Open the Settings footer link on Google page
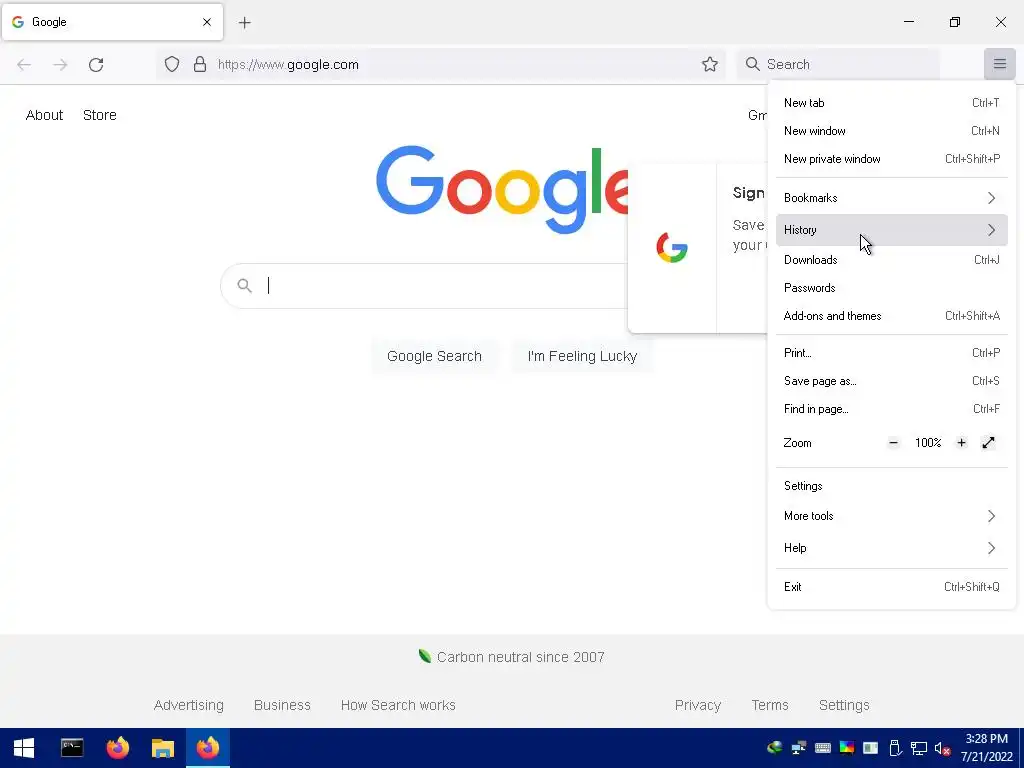The image size is (1024, 768). click(x=844, y=705)
